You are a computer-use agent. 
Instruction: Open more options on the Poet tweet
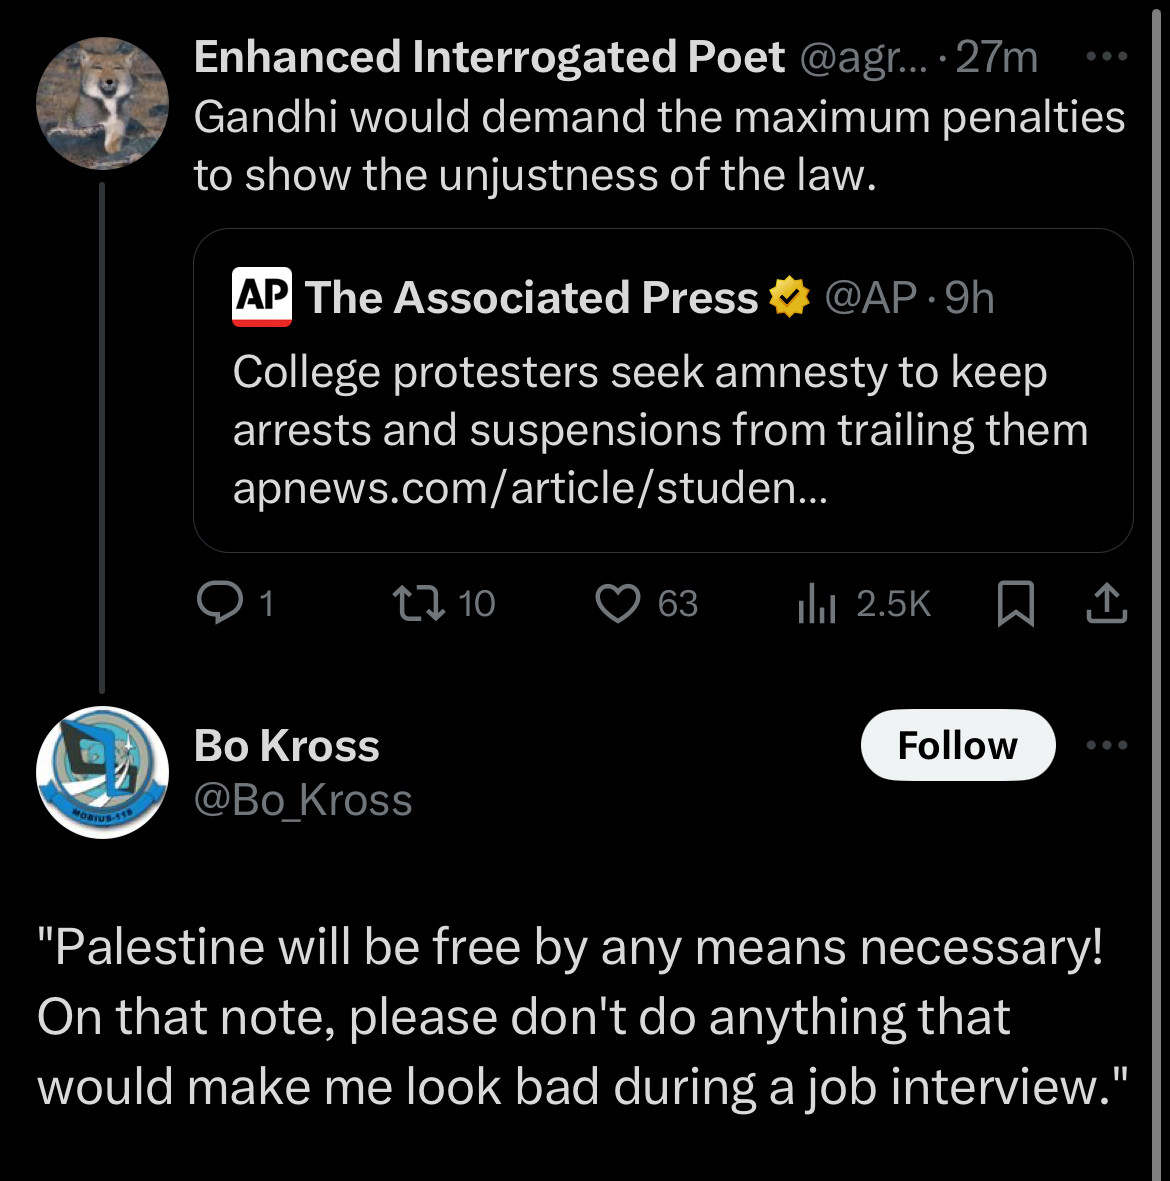point(1107,56)
